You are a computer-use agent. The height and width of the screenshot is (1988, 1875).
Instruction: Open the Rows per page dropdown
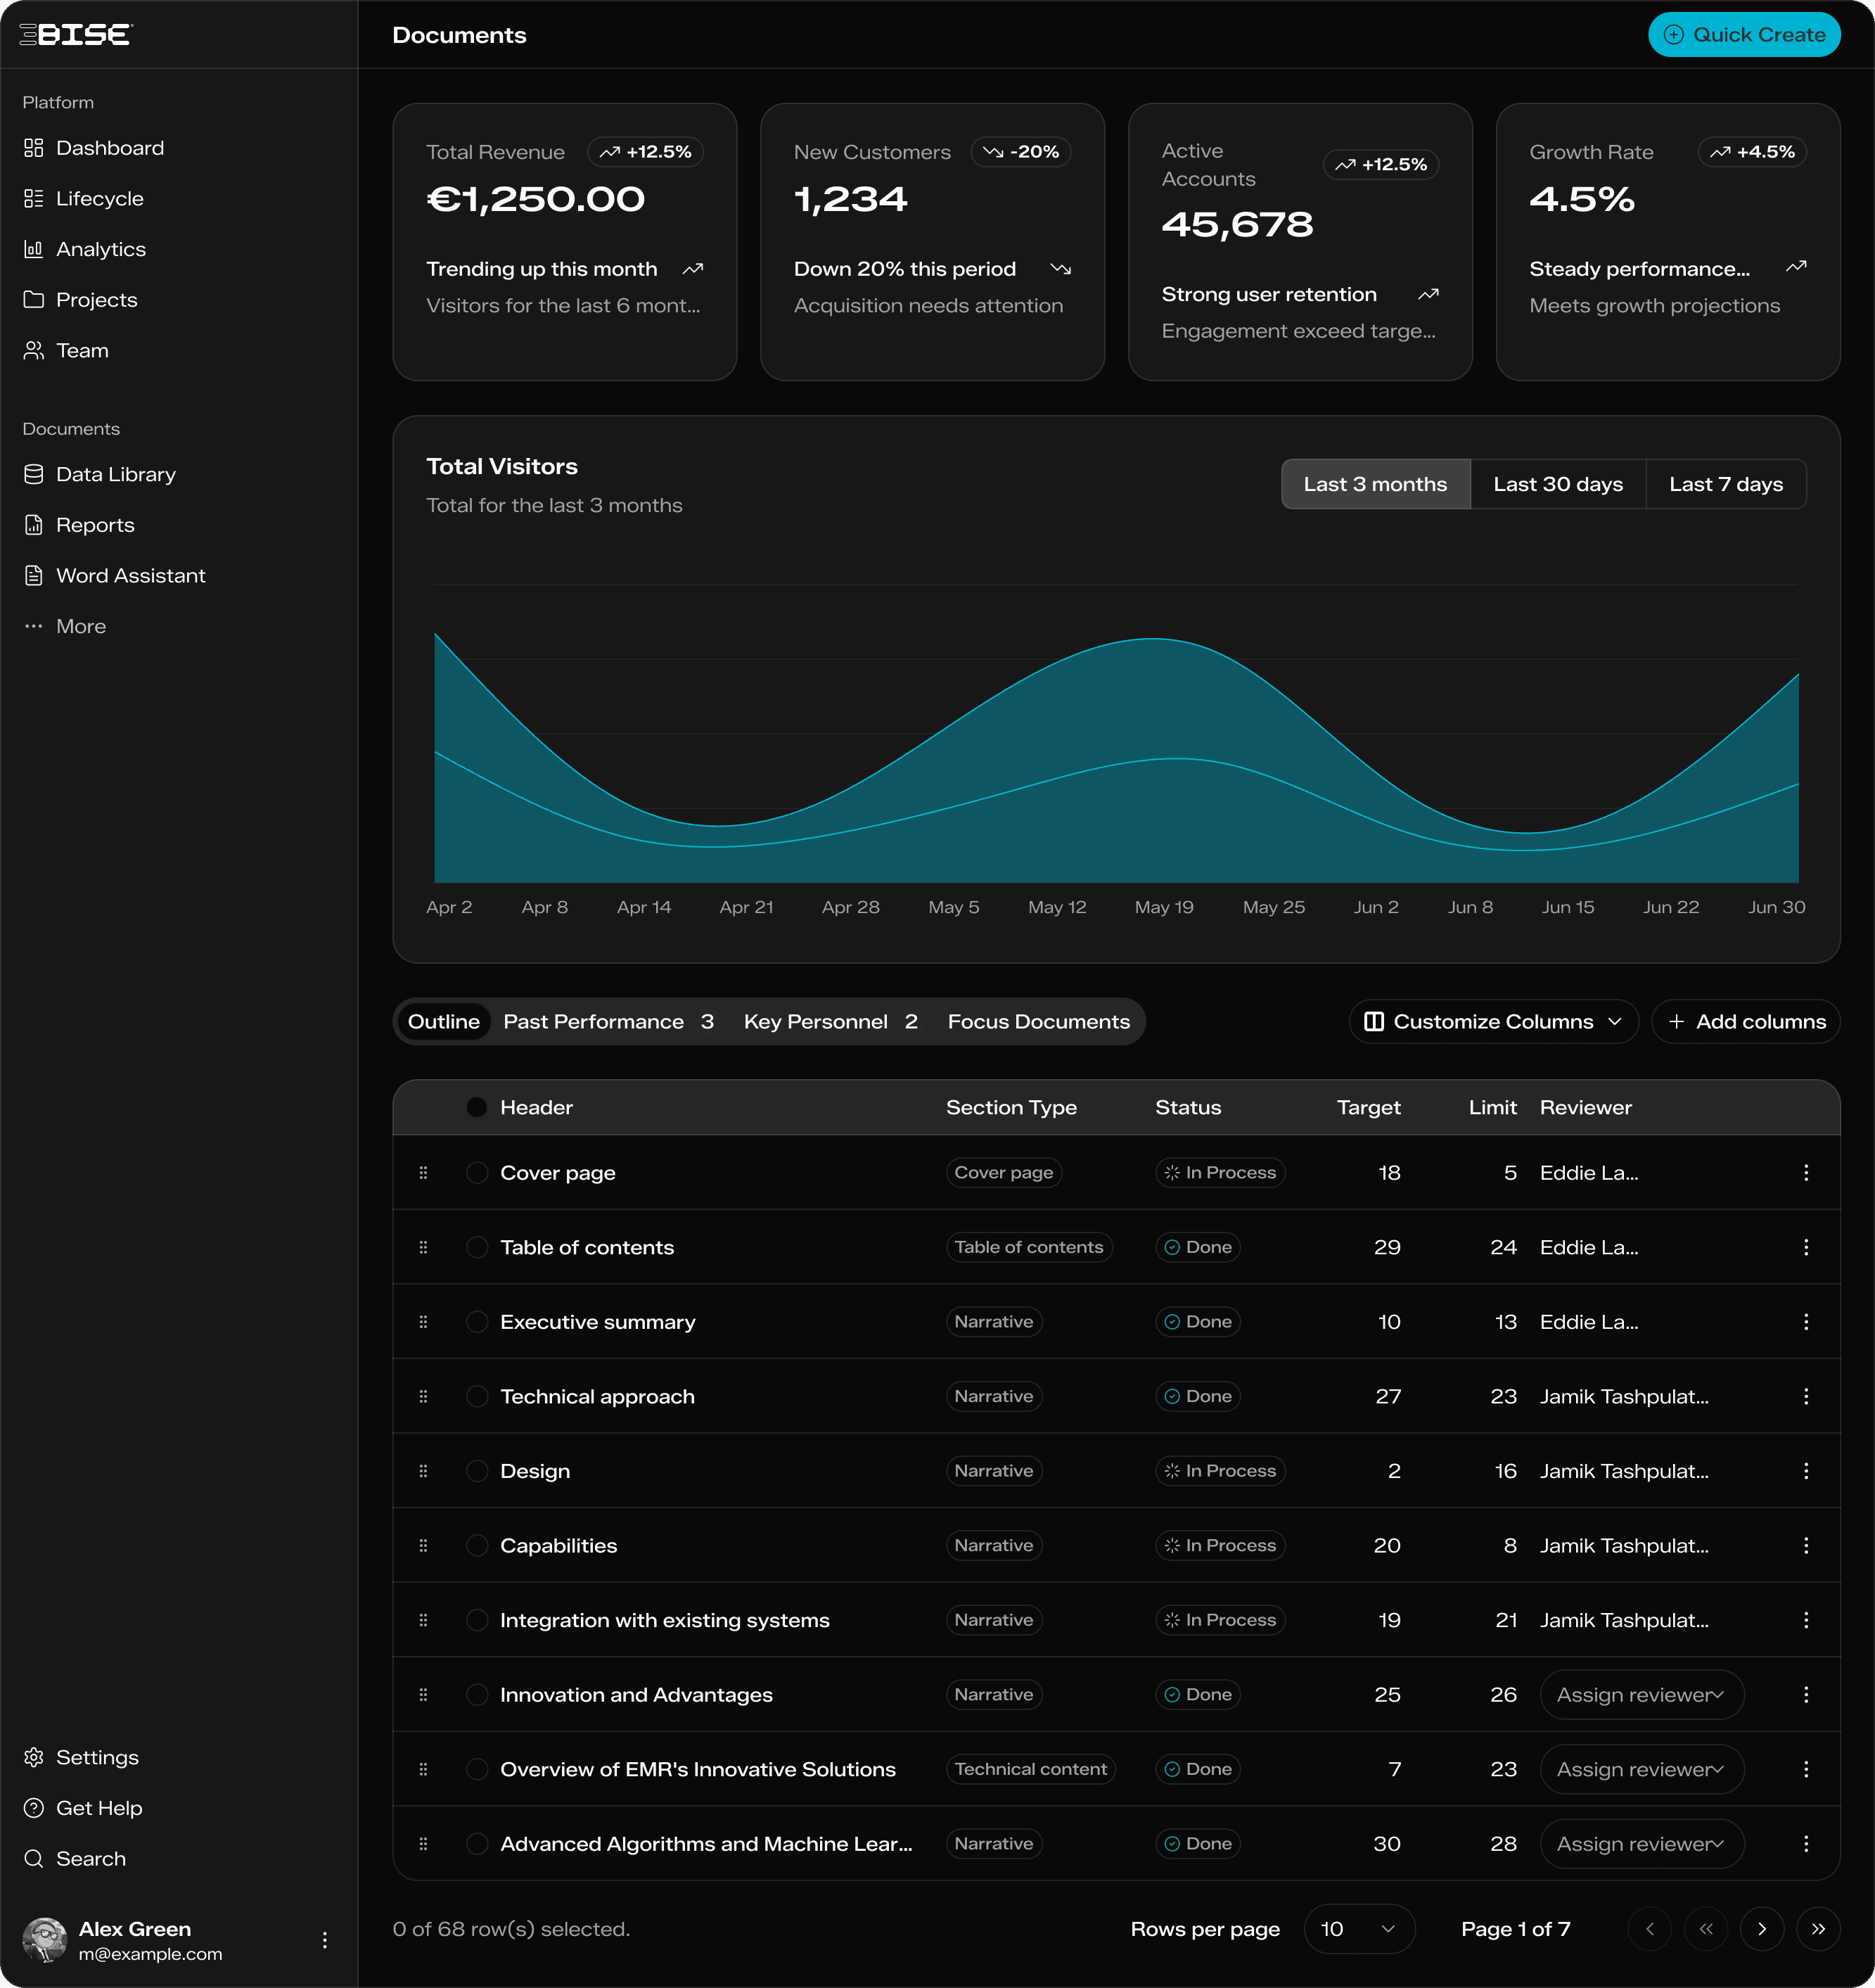[x=1358, y=1929]
